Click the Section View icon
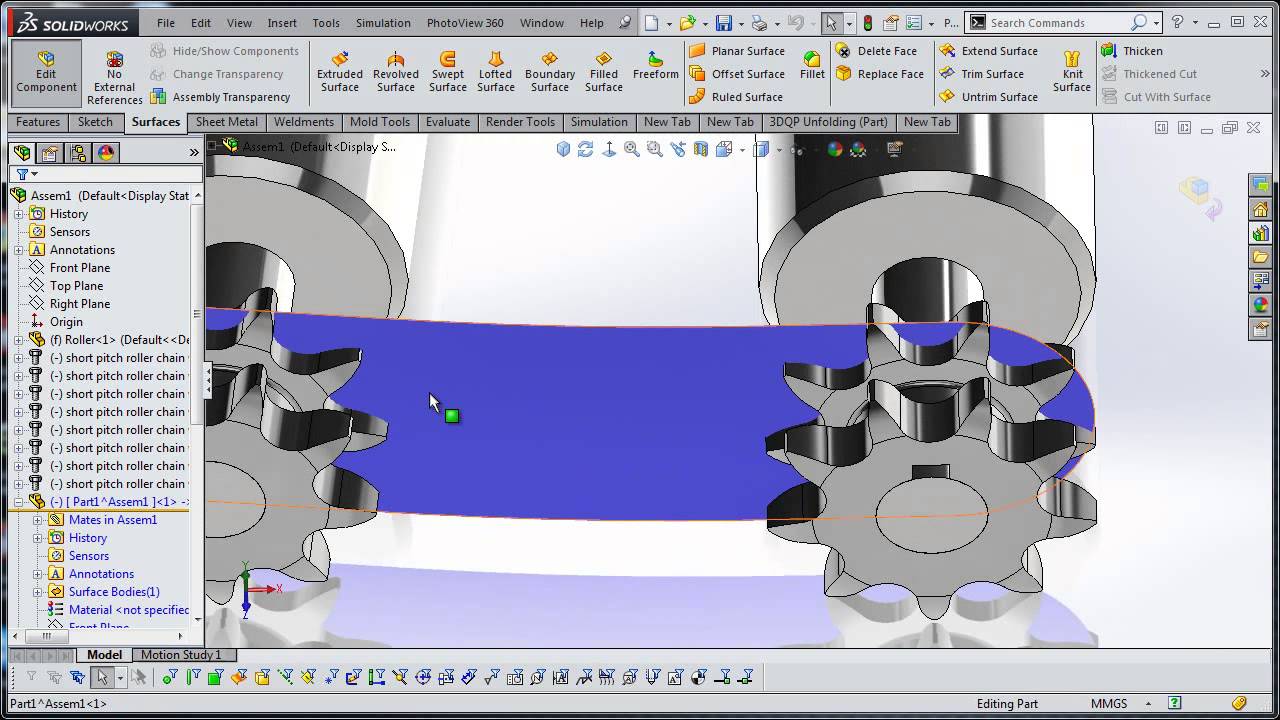This screenshot has width=1280, height=720. pos(701,149)
